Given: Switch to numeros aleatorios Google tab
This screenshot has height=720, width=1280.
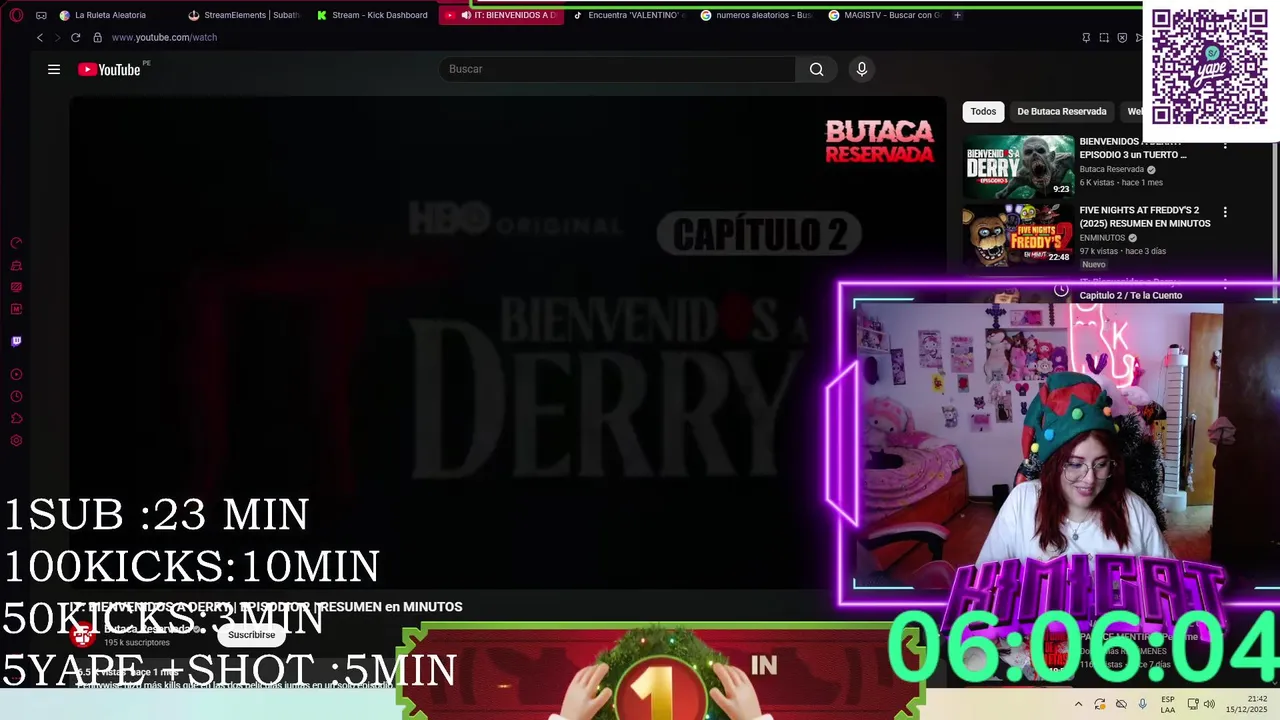Looking at the screenshot, I should 757,15.
